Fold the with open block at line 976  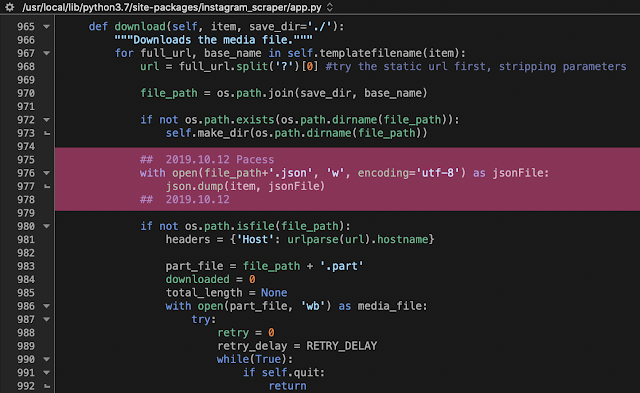pos(47,173)
